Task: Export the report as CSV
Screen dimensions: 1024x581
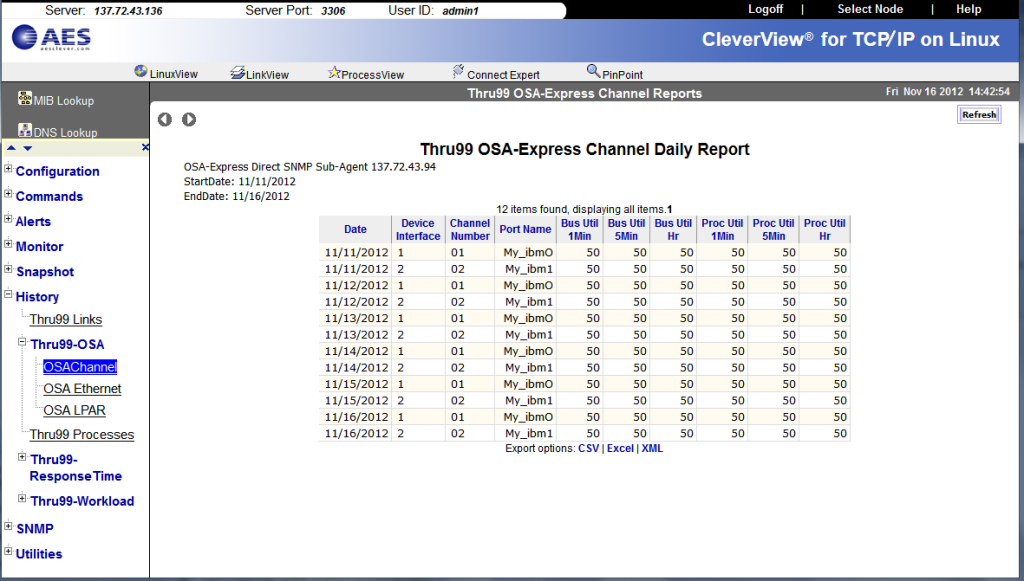Action: point(588,449)
